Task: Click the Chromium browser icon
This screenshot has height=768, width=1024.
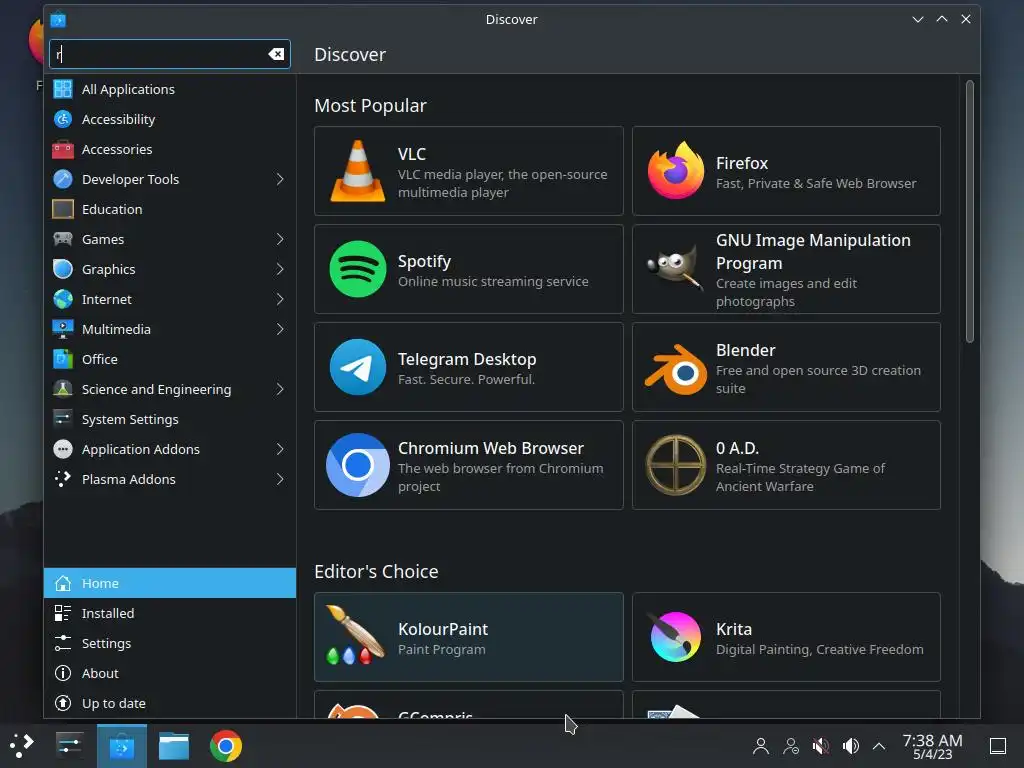Action: (x=357, y=465)
